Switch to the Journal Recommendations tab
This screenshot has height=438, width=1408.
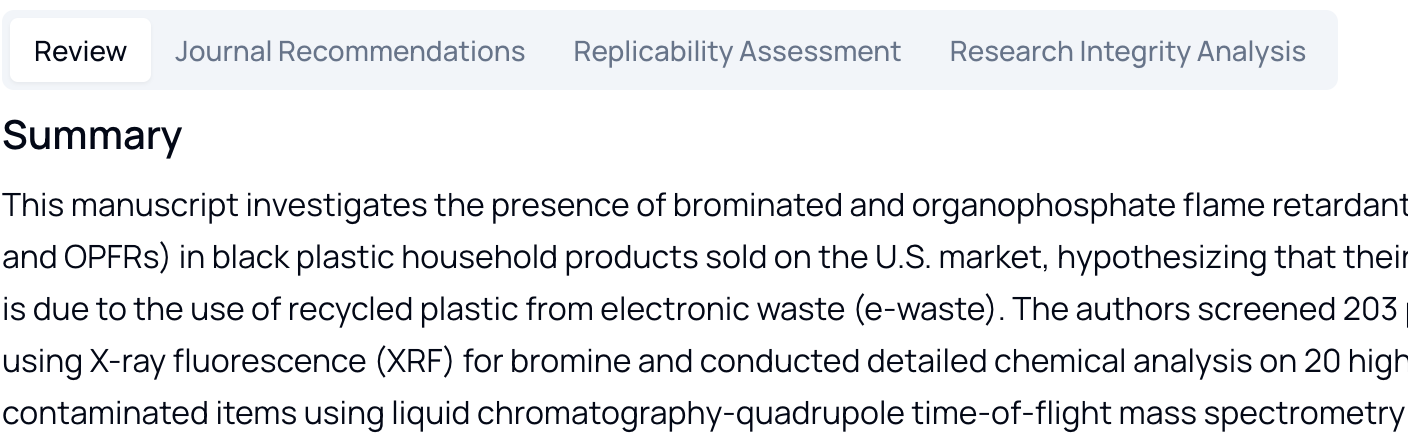[349, 51]
